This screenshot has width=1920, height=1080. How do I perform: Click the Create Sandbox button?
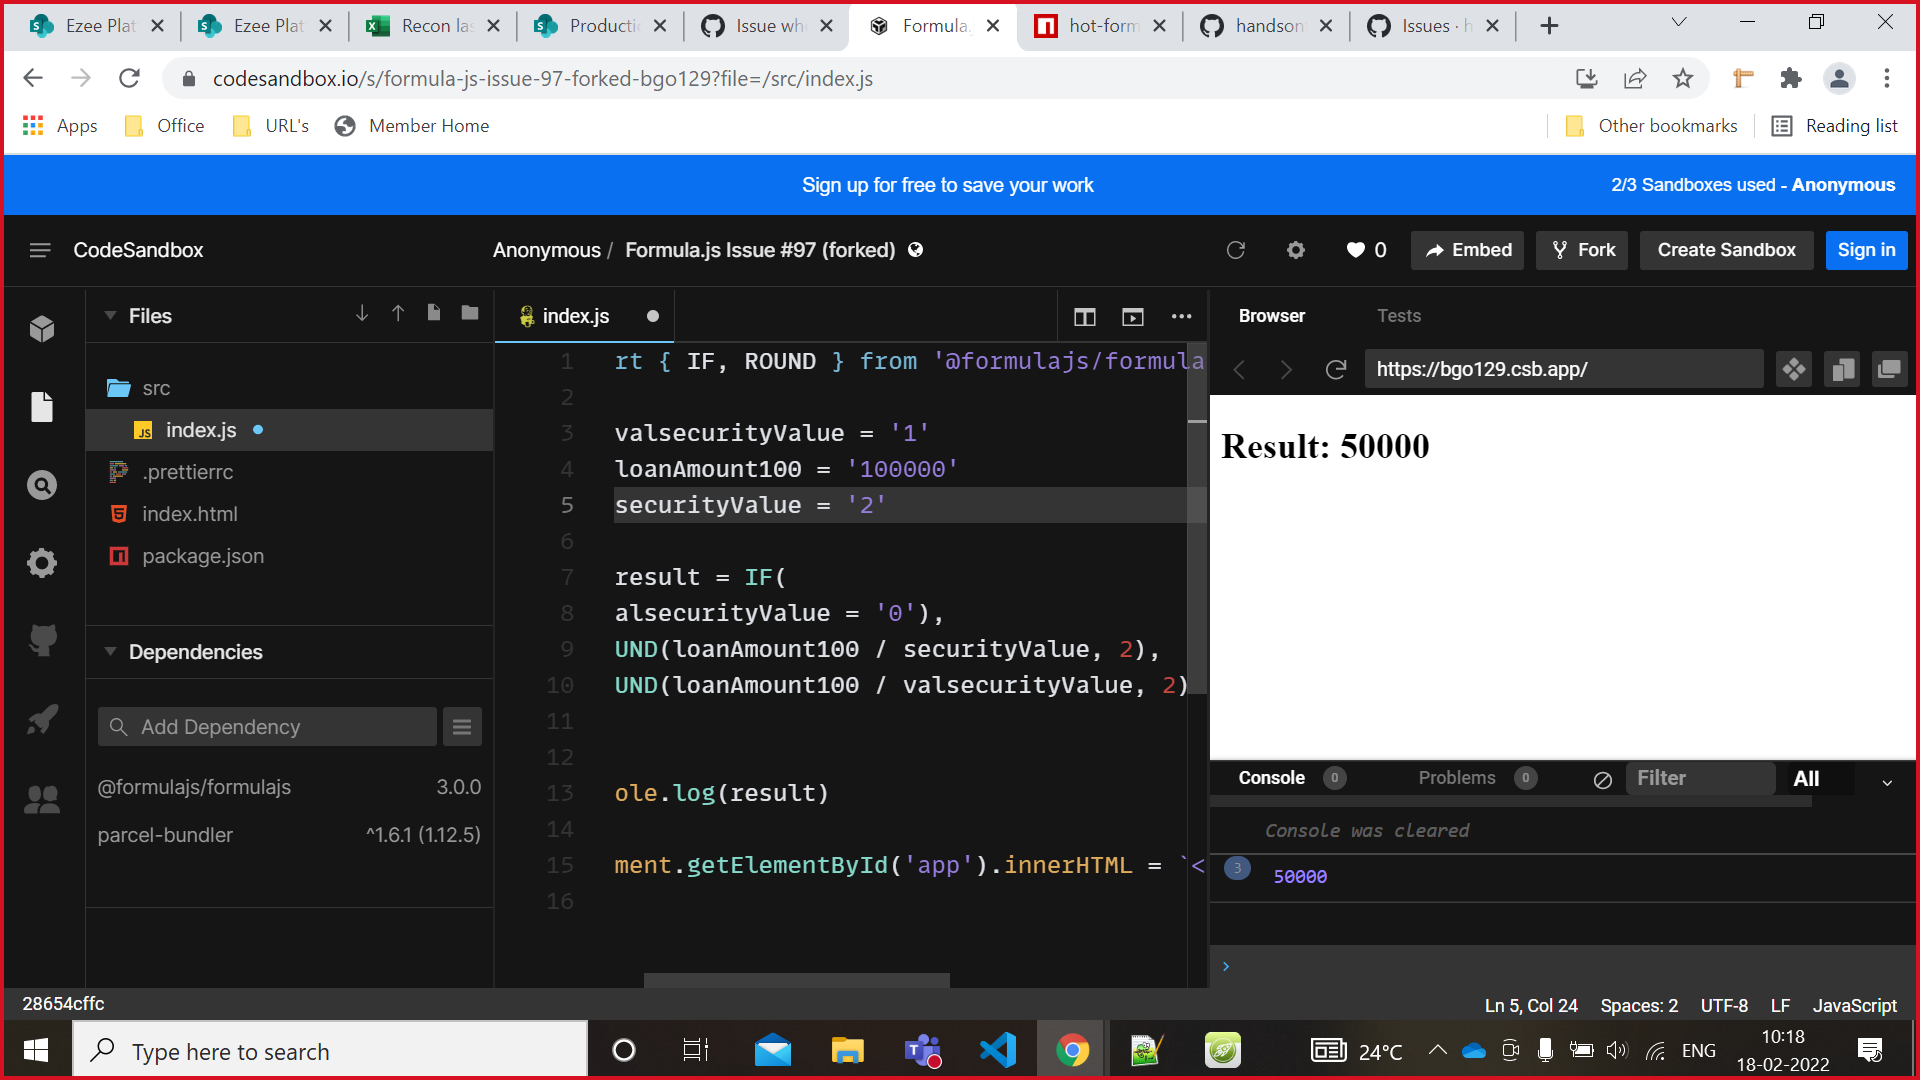tap(1726, 250)
